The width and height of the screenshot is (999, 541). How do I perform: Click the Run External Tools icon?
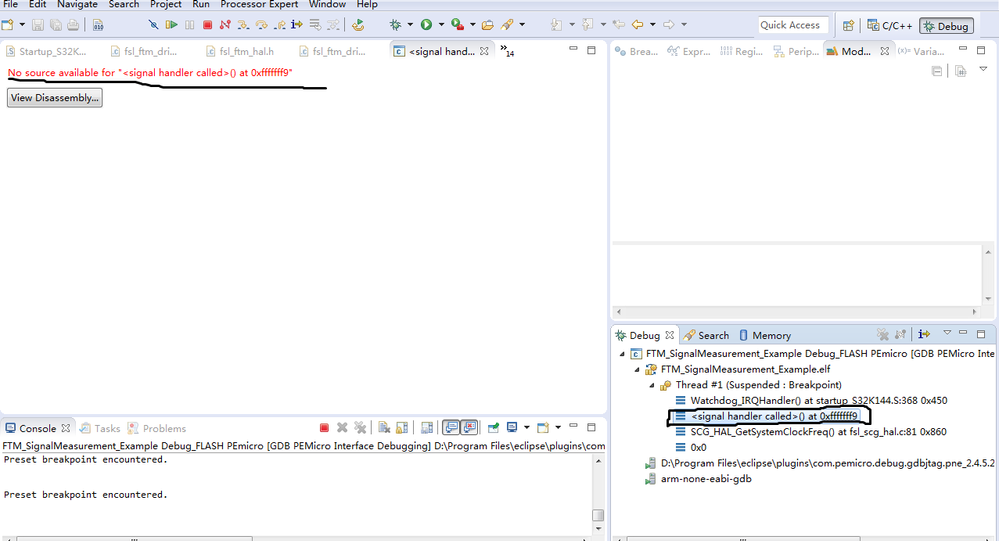coord(457,25)
